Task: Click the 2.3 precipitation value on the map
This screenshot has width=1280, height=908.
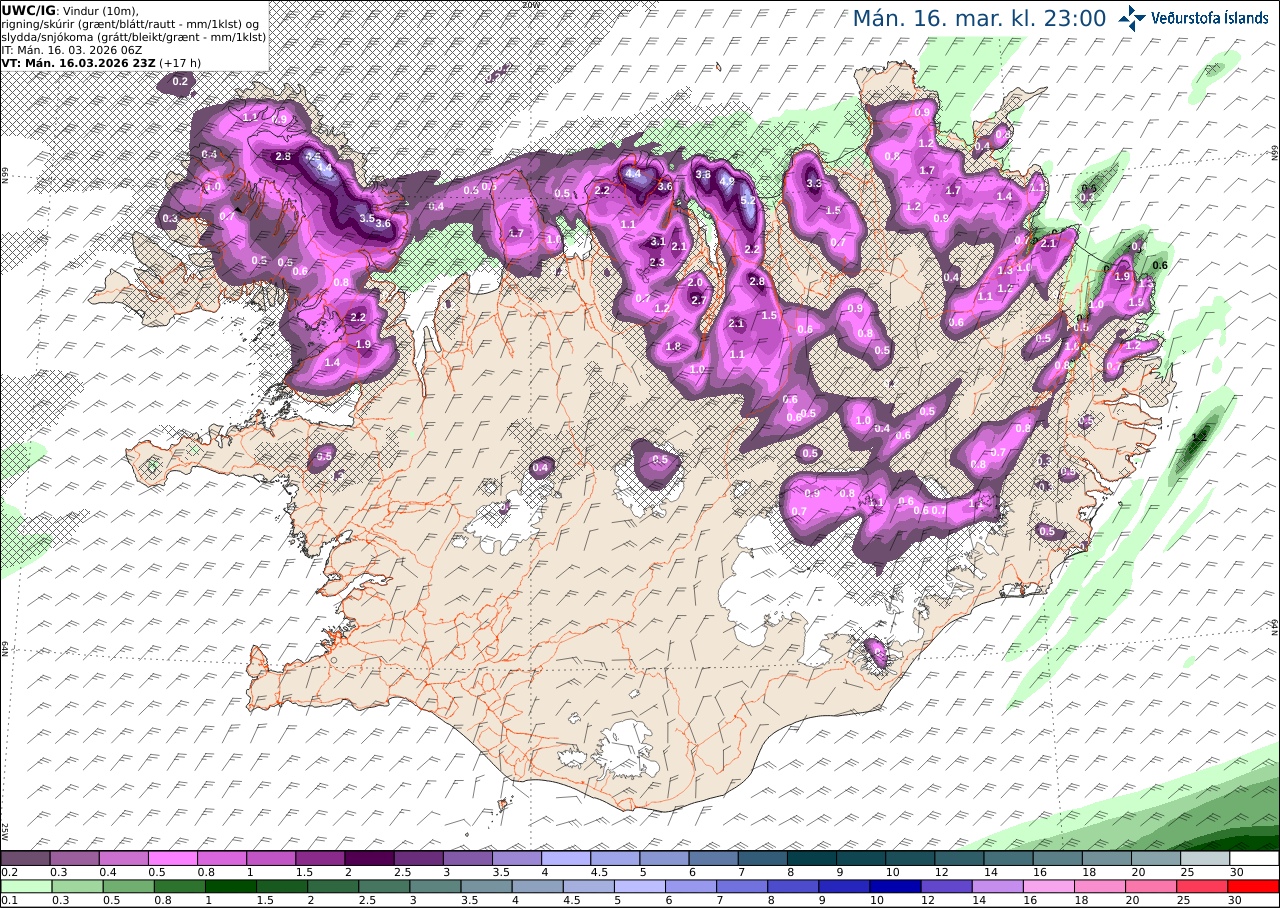Action: coord(657,262)
